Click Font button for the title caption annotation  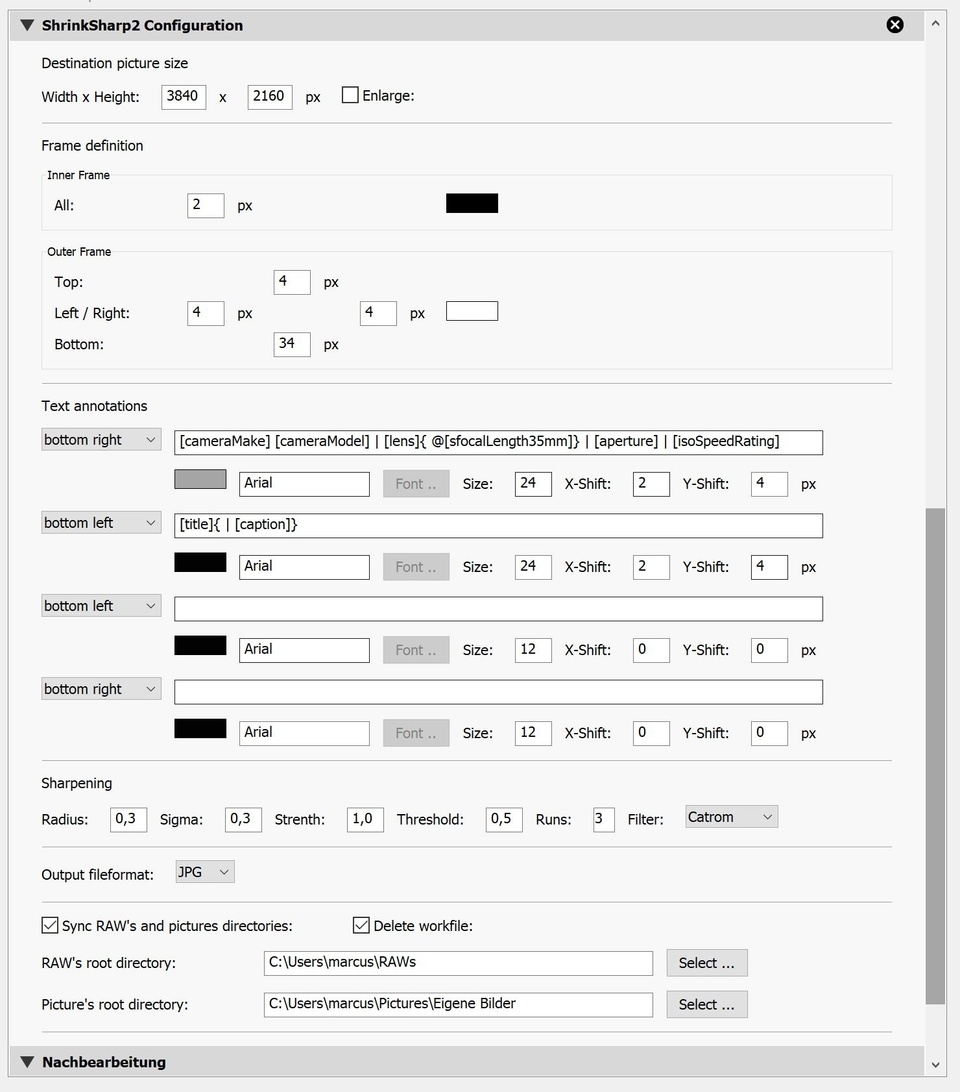[x=415, y=567]
